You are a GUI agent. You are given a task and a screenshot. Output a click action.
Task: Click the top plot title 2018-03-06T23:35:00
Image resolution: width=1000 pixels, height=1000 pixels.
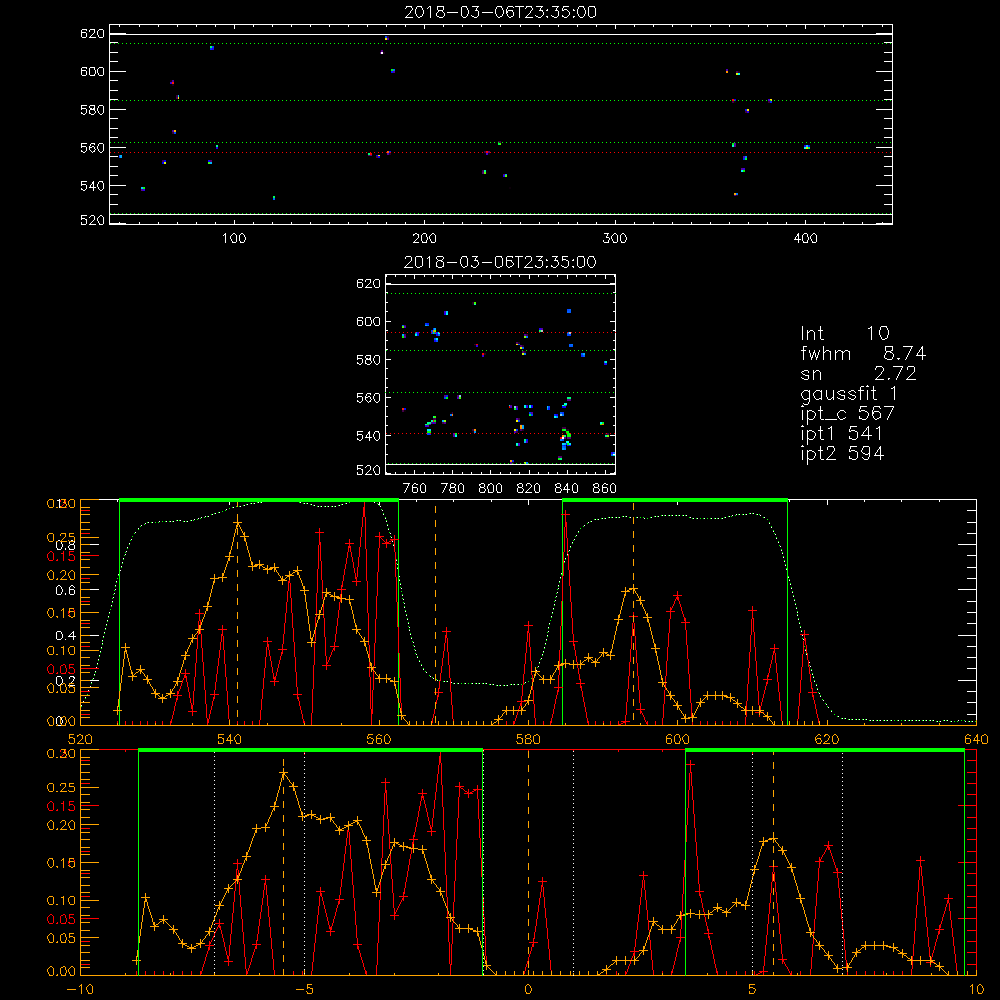500,12
